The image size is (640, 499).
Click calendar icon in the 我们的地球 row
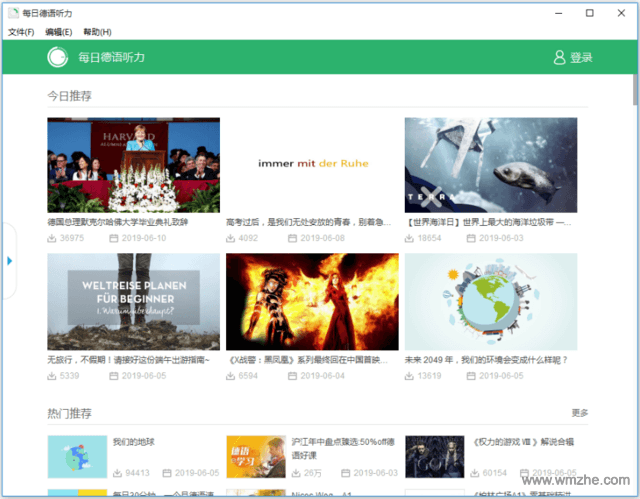pyautogui.click(x=167, y=473)
